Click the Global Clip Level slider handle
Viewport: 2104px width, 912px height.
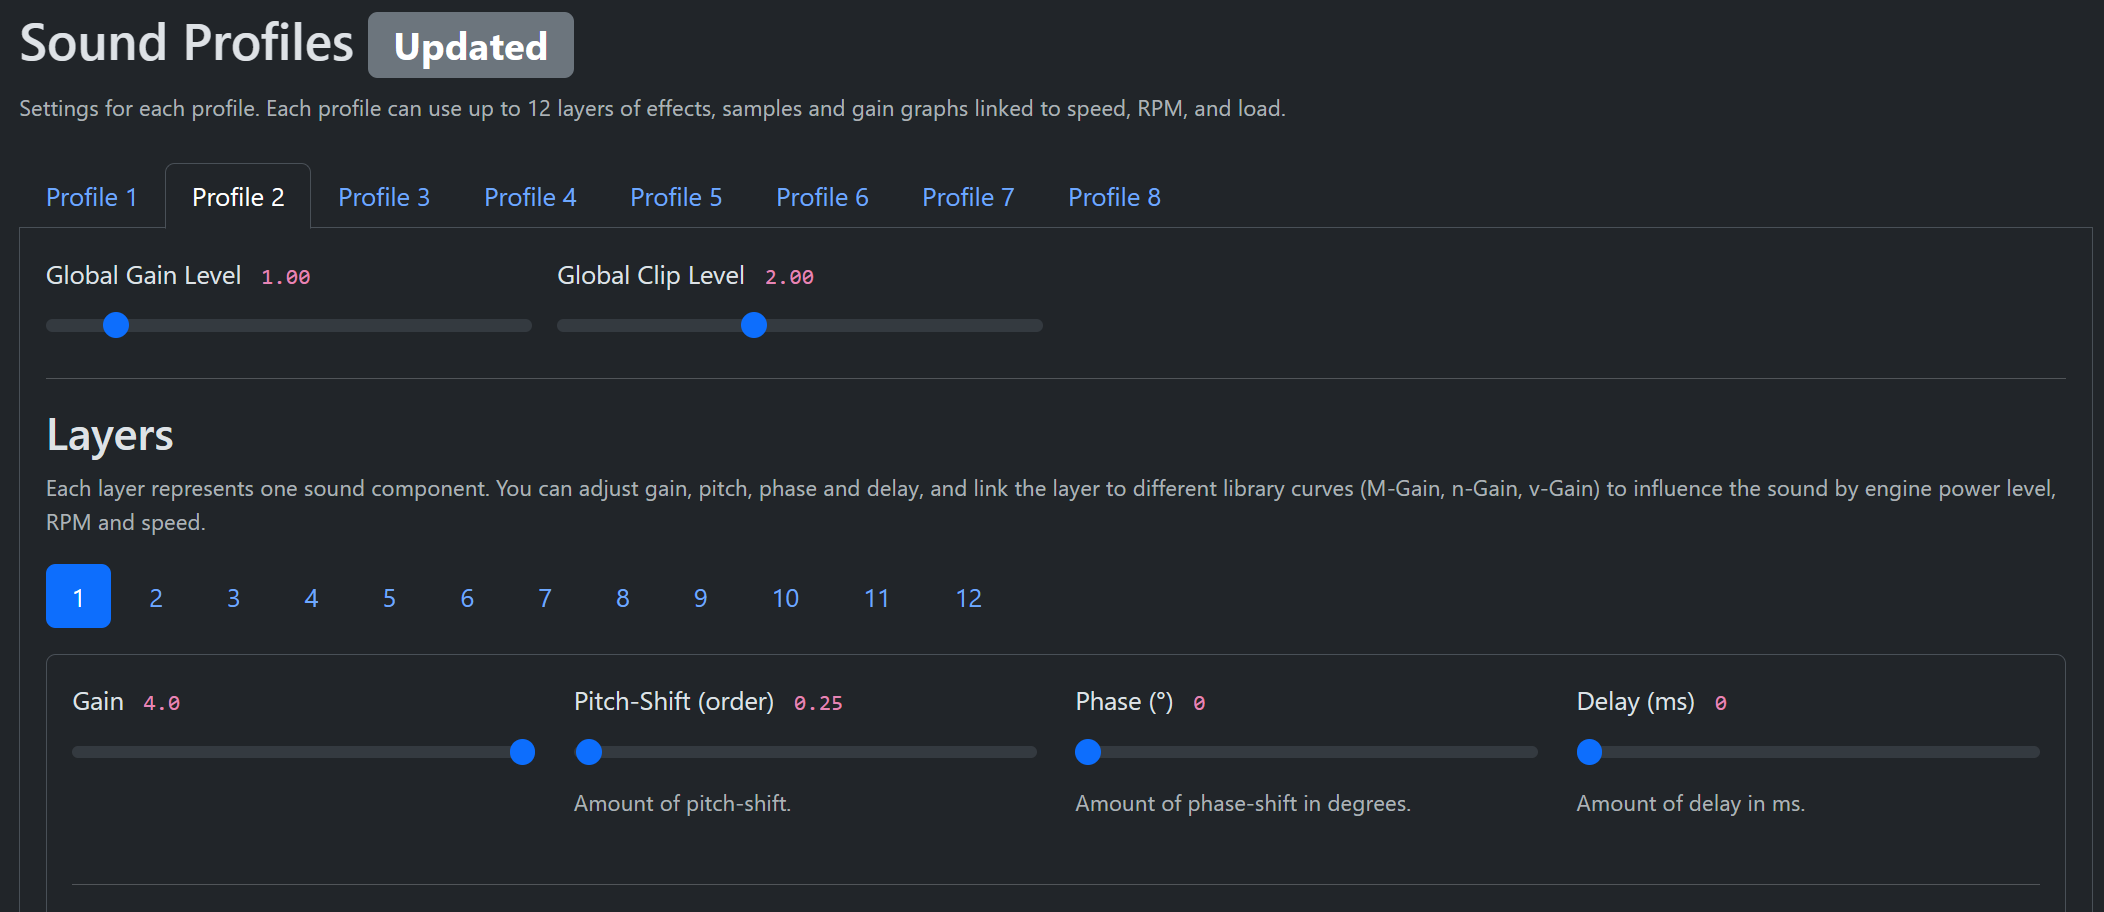click(754, 325)
